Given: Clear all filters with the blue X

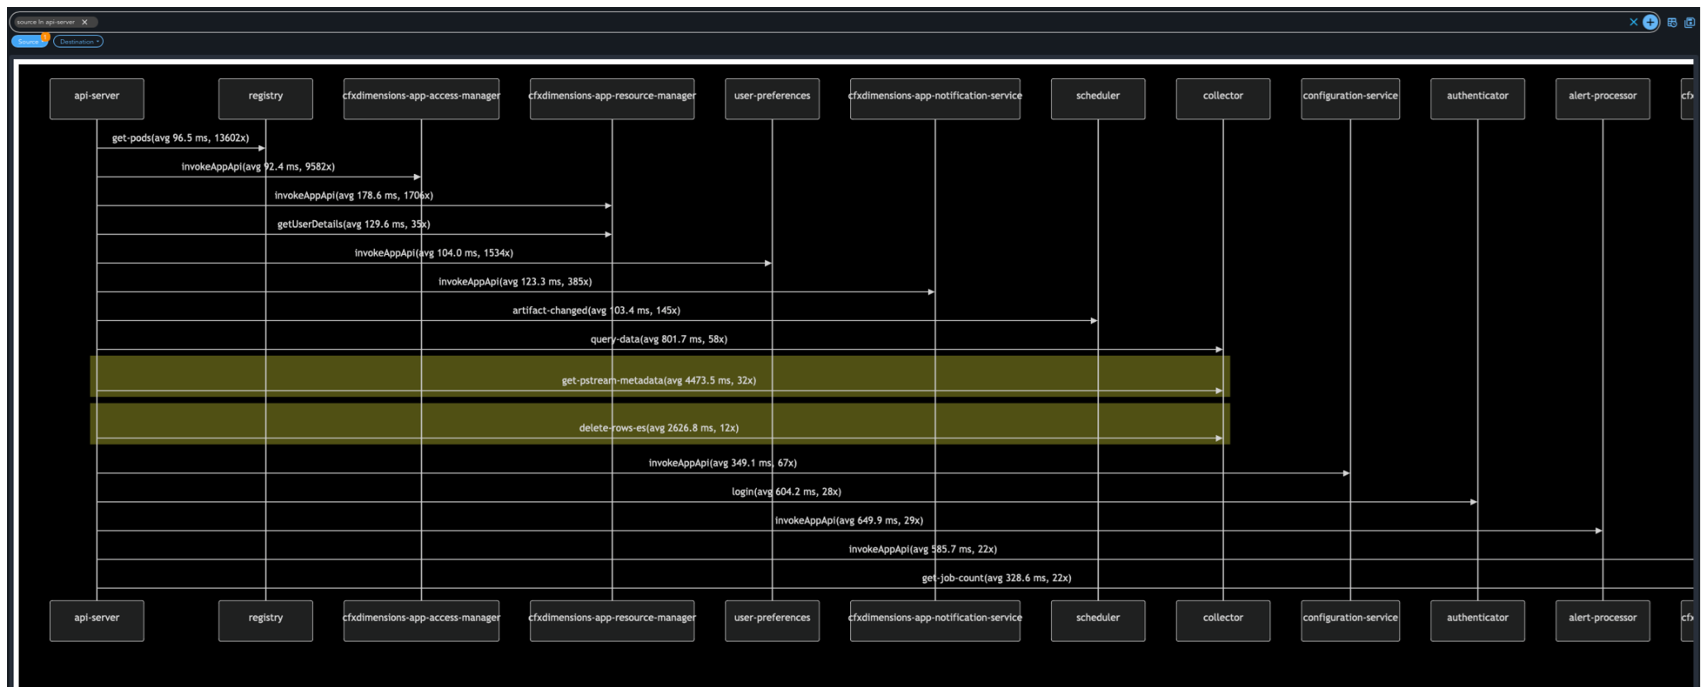Looking at the screenshot, I should (x=1633, y=22).
